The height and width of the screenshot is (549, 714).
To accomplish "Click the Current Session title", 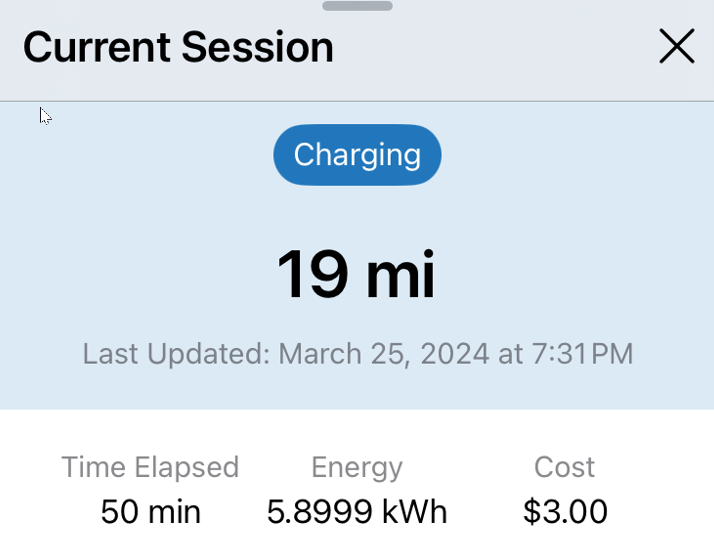I will point(178,47).
